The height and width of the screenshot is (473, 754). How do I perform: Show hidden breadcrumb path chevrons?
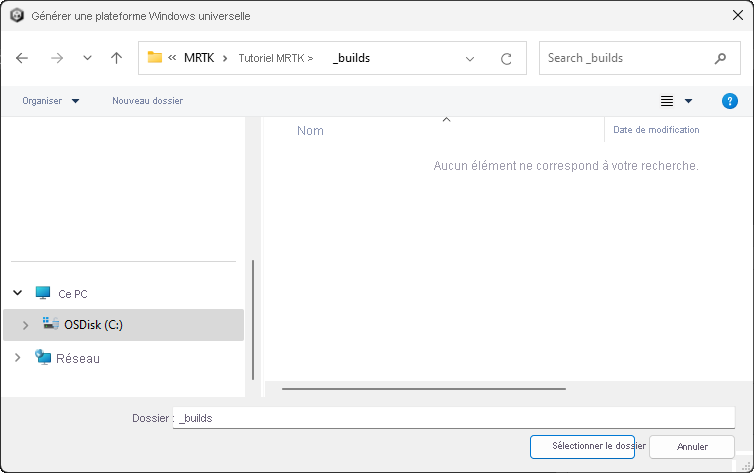(172, 58)
